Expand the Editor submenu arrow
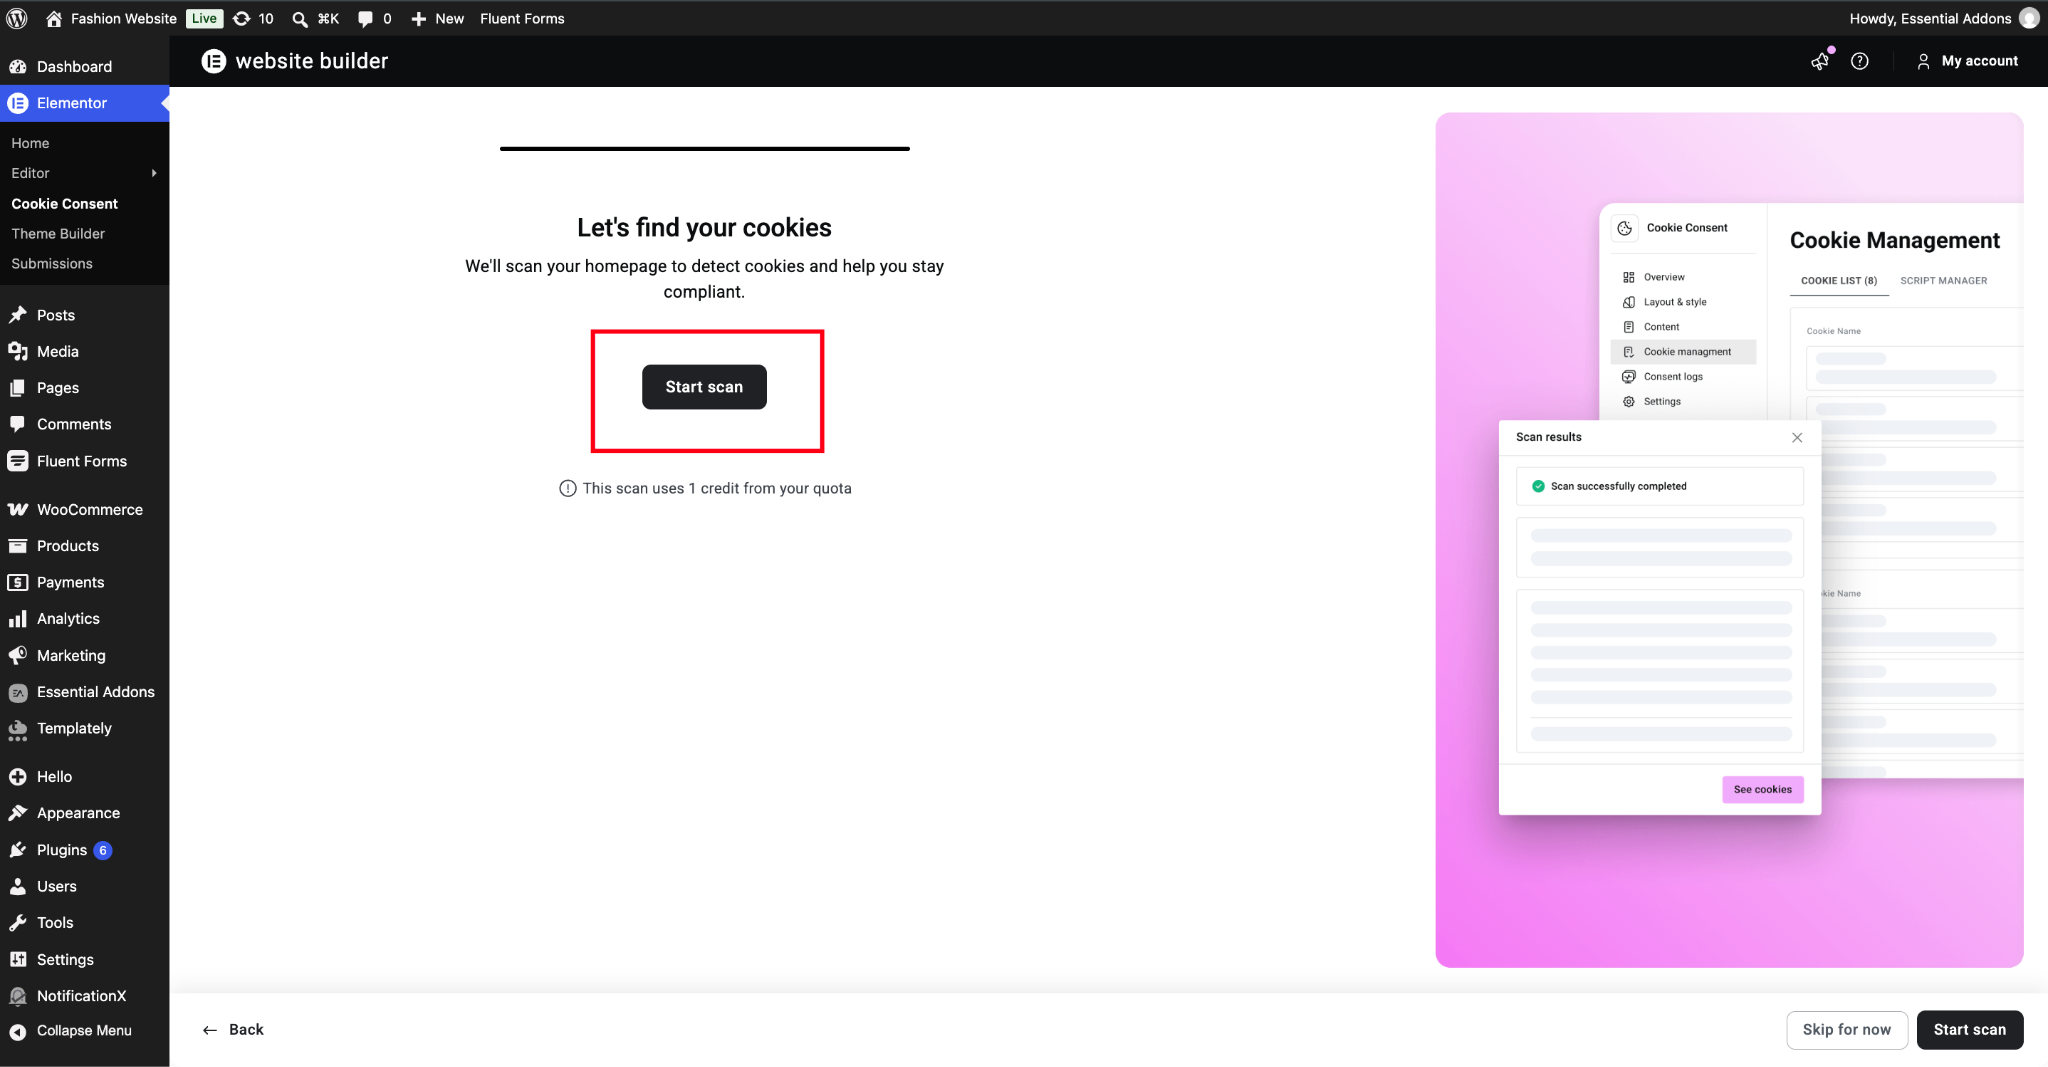Image resolution: width=2048 pixels, height=1067 pixels. pyautogui.click(x=154, y=173)
